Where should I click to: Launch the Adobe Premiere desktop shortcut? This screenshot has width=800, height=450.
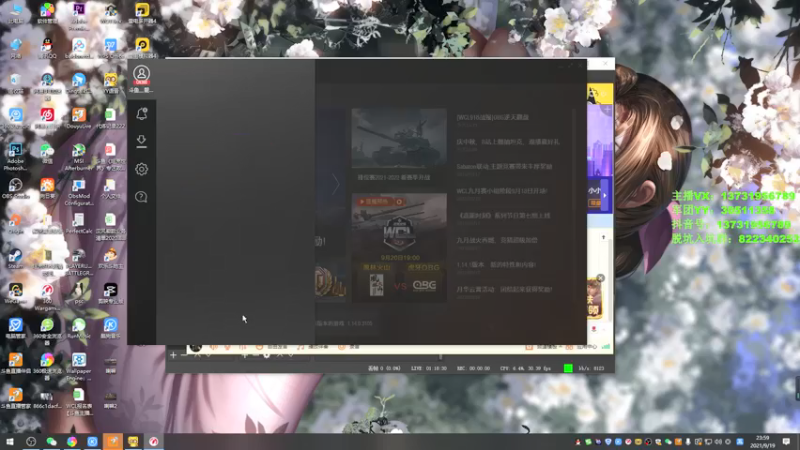click(x=79, y=14)
